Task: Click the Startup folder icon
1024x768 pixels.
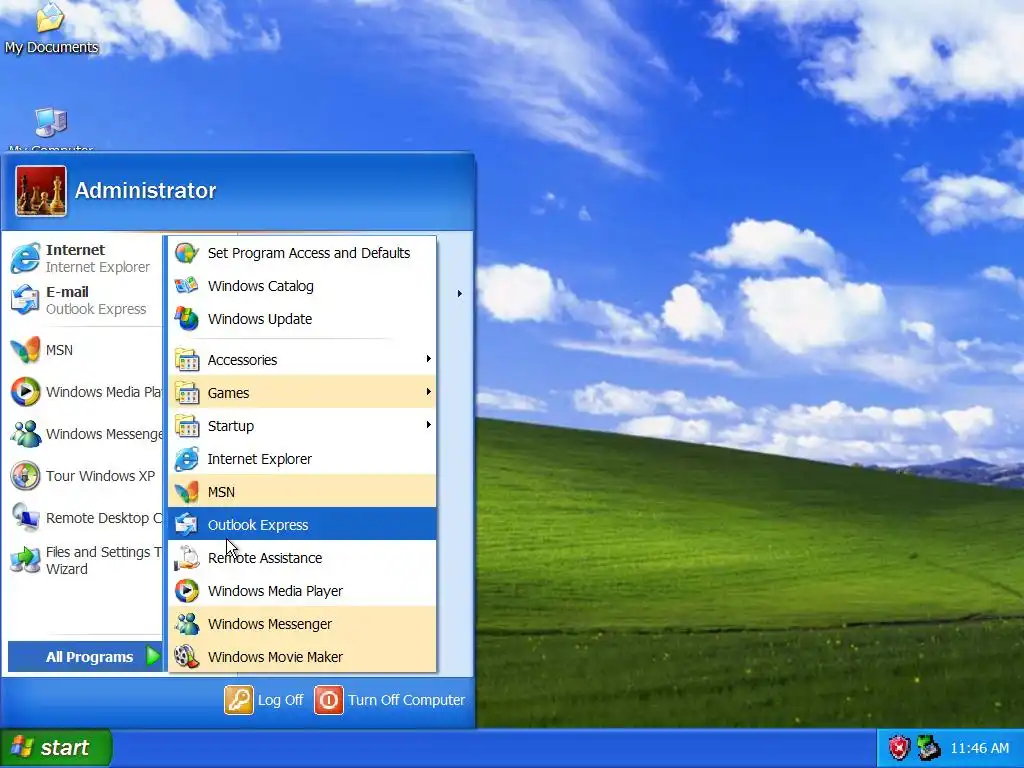Action: point(187,426)
